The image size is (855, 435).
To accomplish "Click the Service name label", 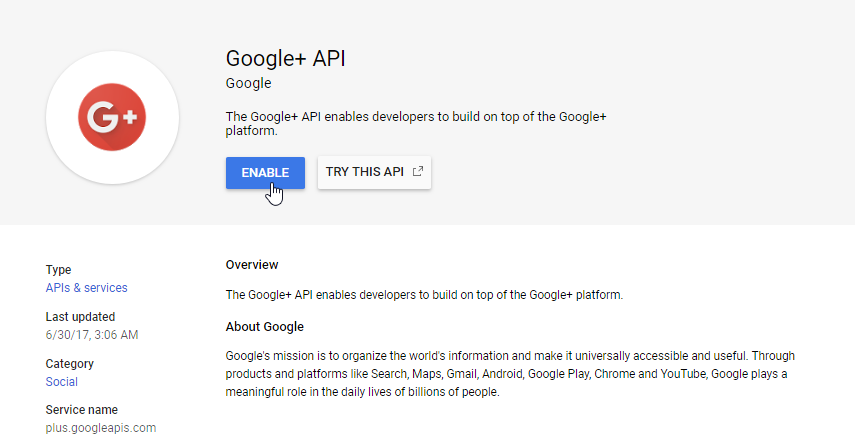I will tap(82, 410).
